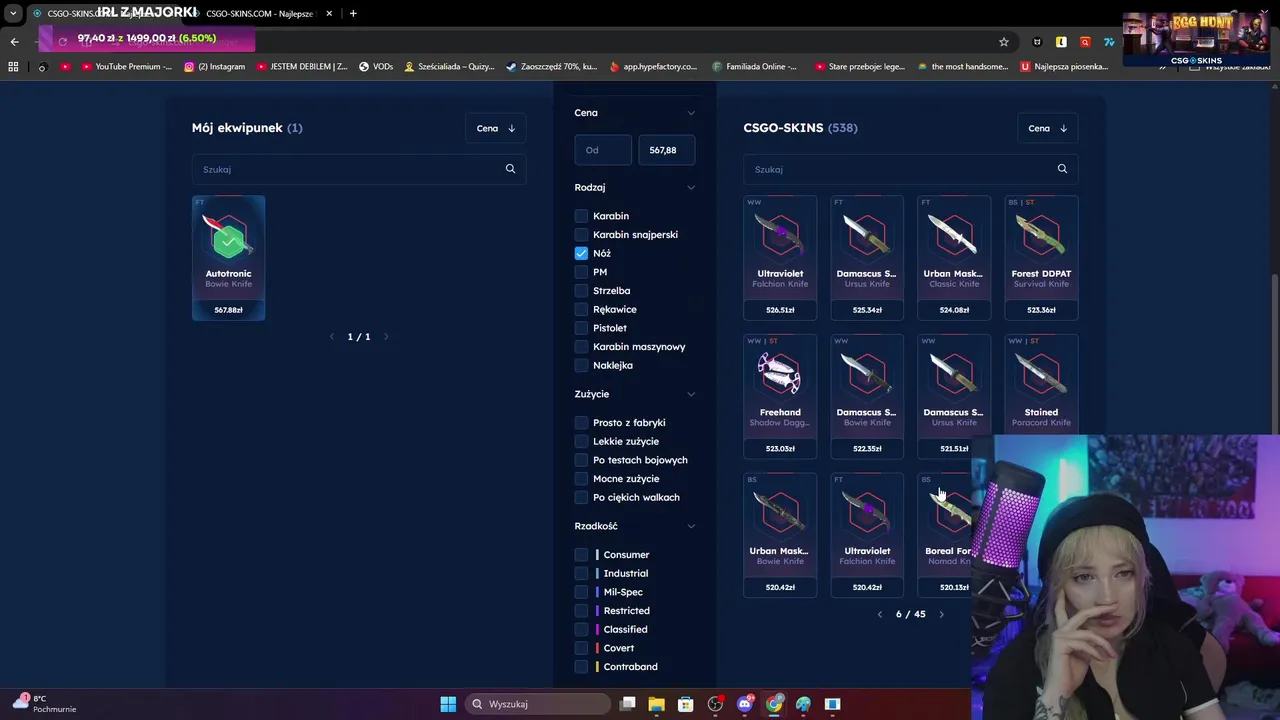Enable the Karabin filter checkbox
This screenshot has height=720, width=1280.
tap(581, 216)
